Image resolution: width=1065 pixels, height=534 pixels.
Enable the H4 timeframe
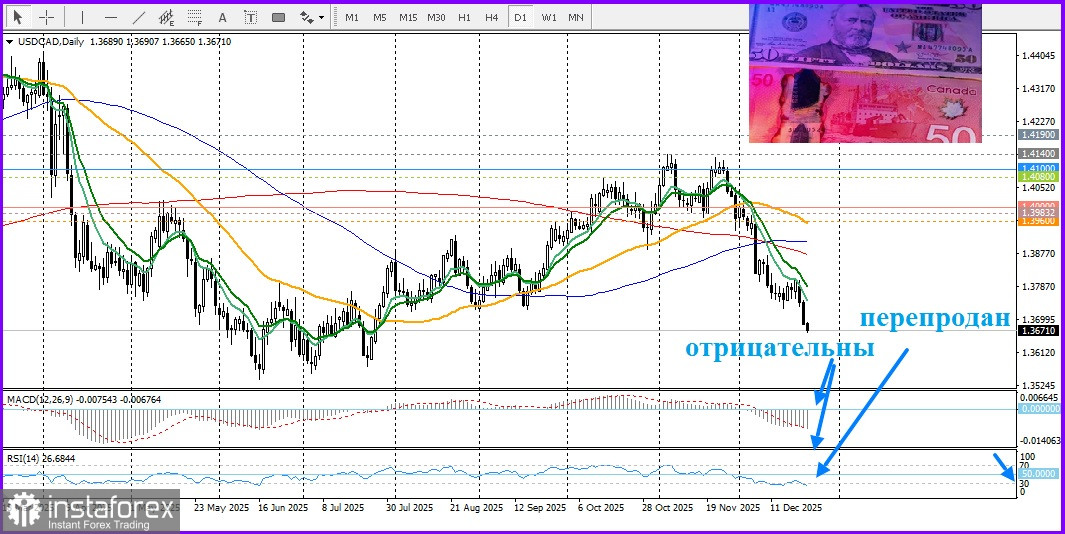click(491, 17)
